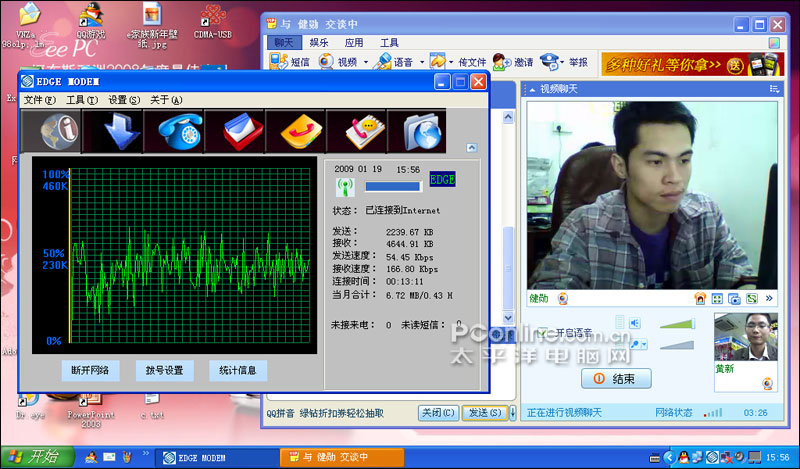Open the call log notebook icon

point(357,131)
